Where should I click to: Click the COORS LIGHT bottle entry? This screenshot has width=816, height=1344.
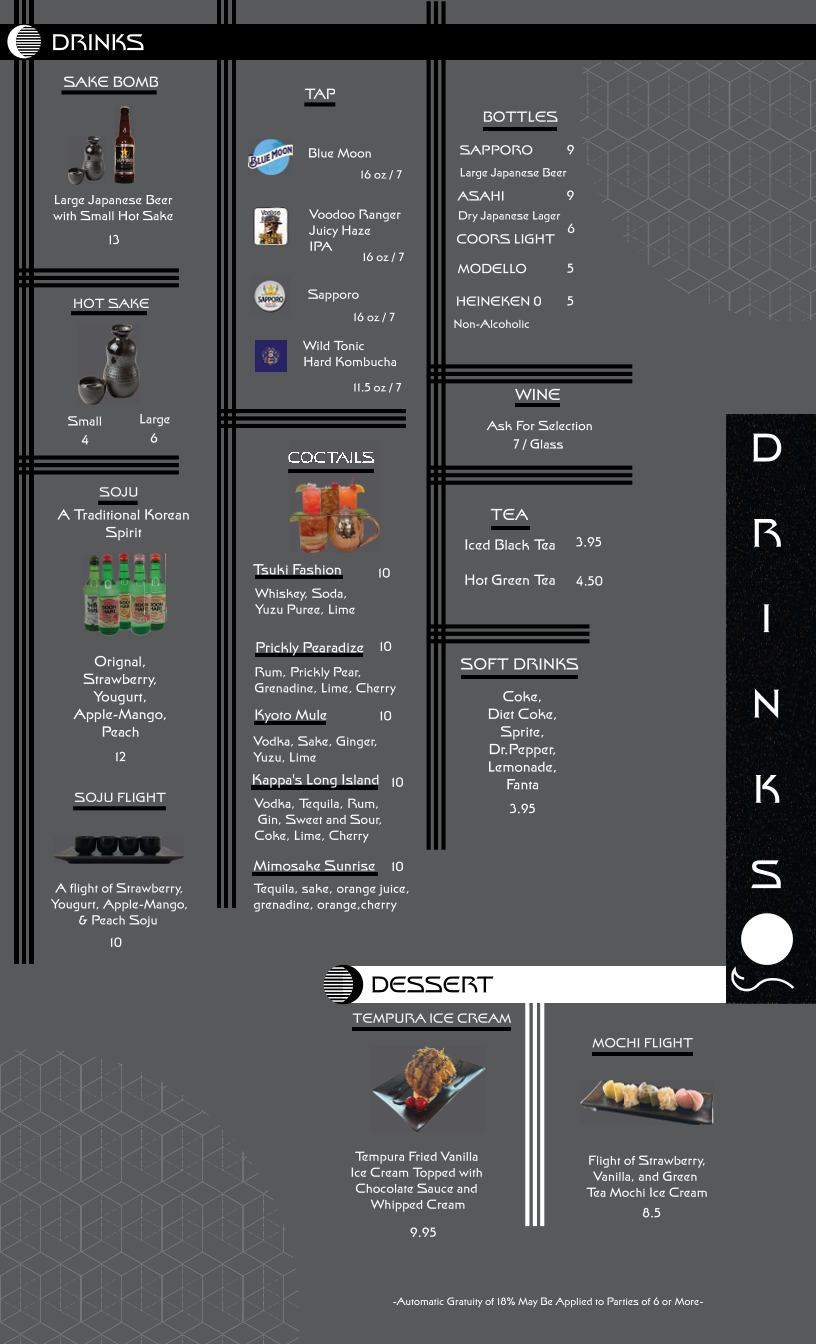(505, 239)
